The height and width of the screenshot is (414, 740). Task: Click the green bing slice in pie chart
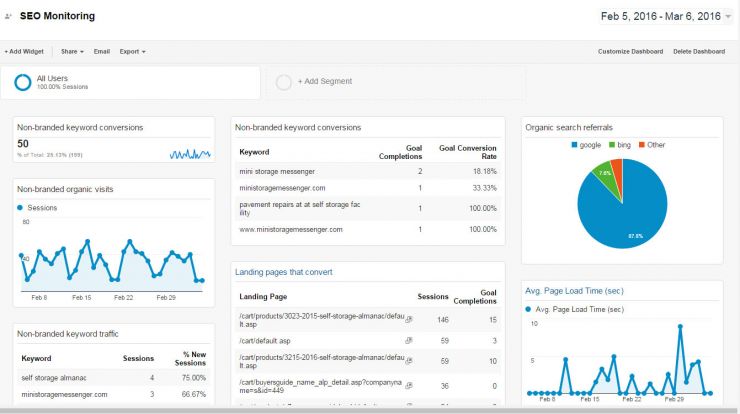pos(605,177)
